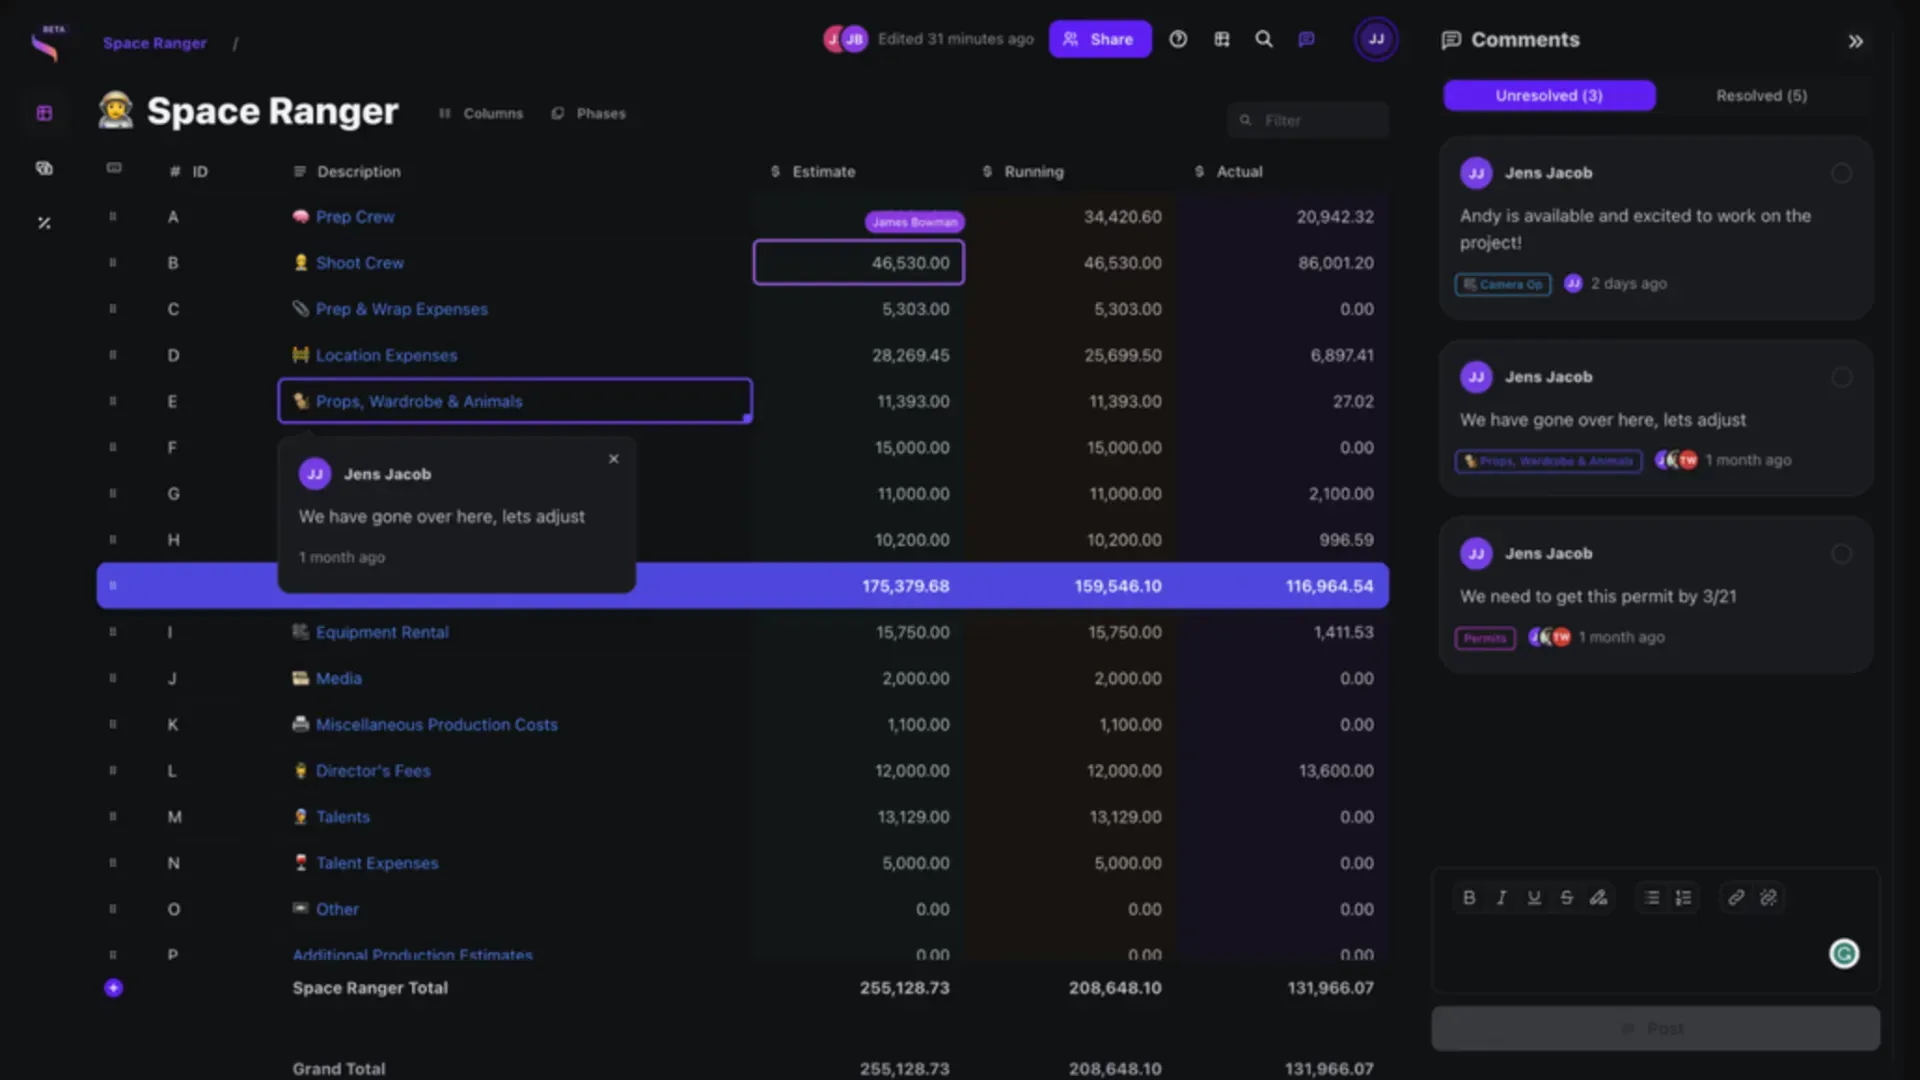Insert a numbered list in comment editor

tap(1684, 897)
